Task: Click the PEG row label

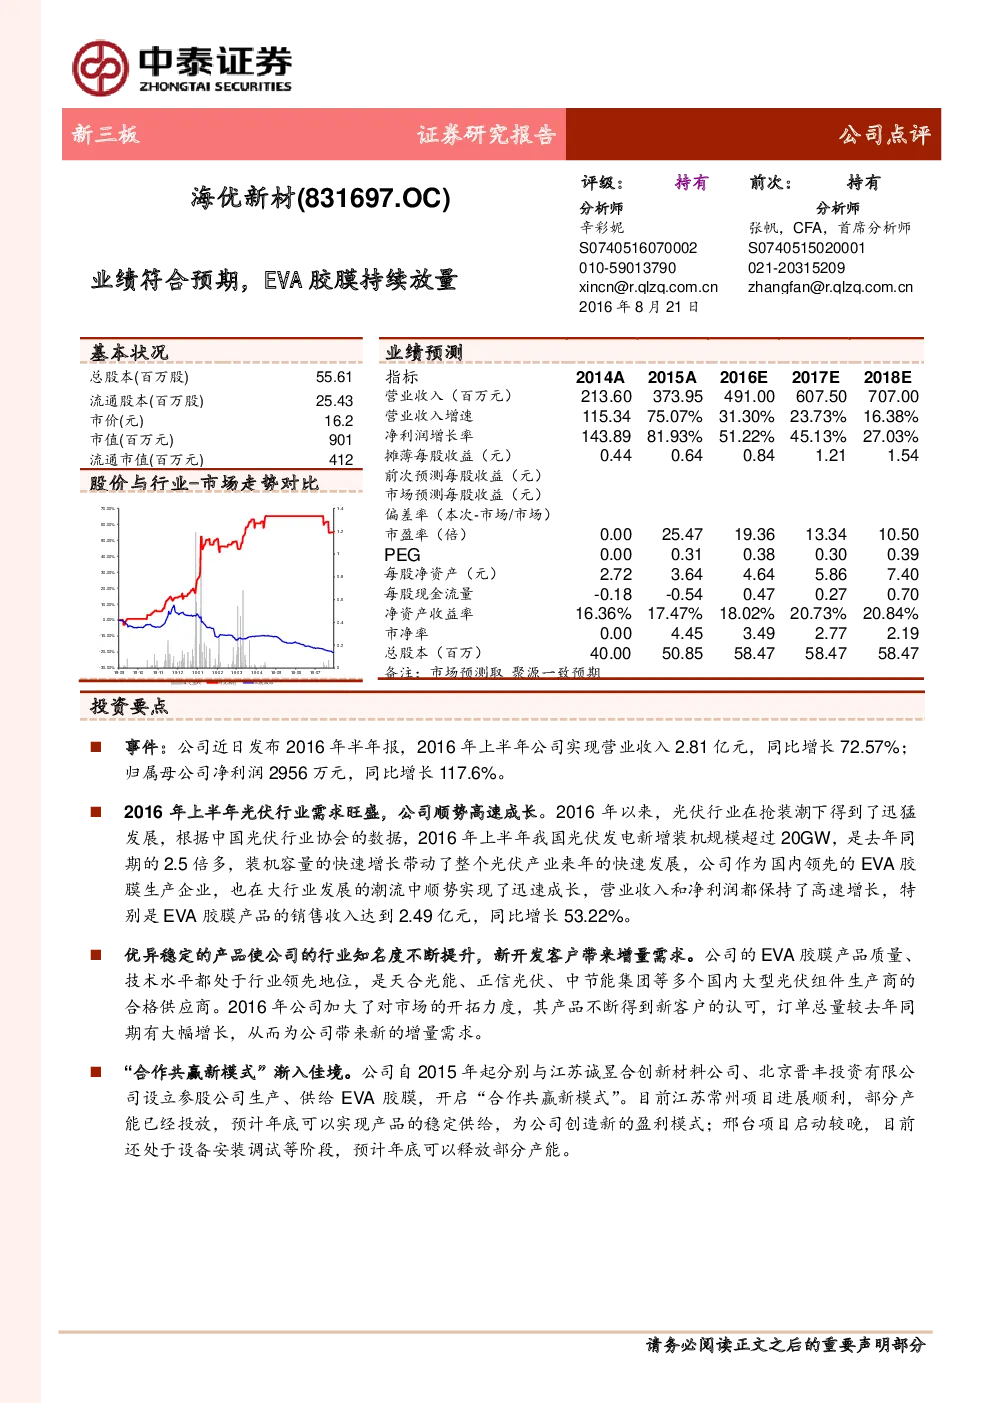Action: tap(403, 555)
